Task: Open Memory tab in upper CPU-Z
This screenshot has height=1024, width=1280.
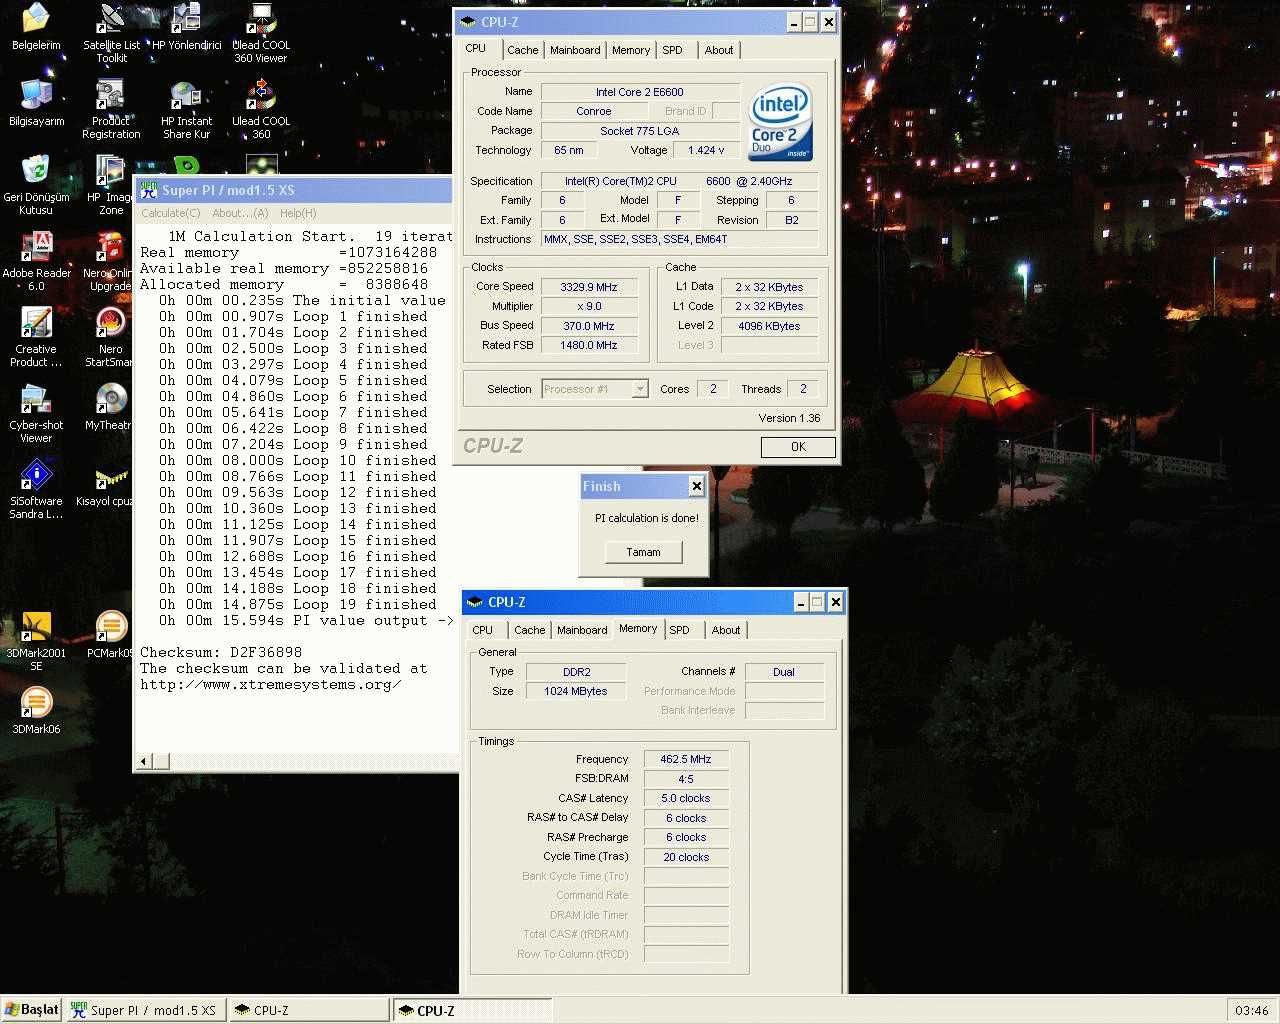Action: [x=630, y=50]
